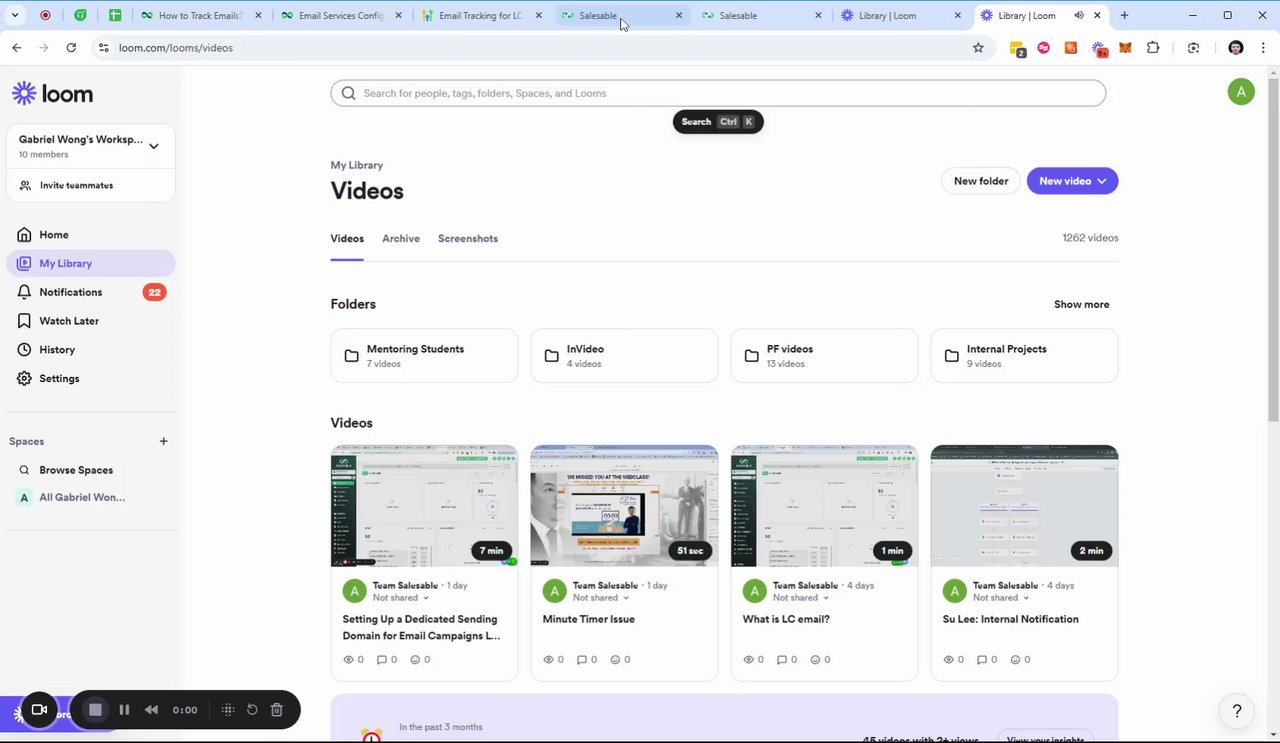
Task: Reload the page
Action: pyautogui.click(x=71, y=48)
